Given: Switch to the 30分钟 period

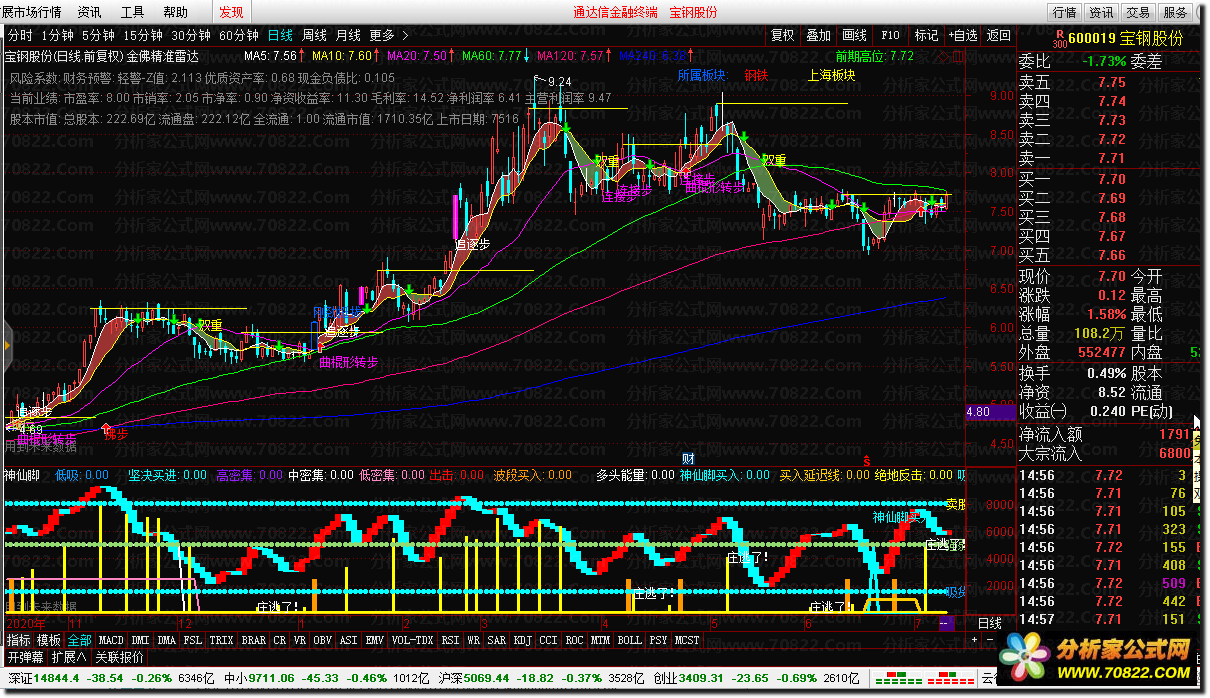Looking at the screenshot, I should pyautogui.click(x=190, y=35).
